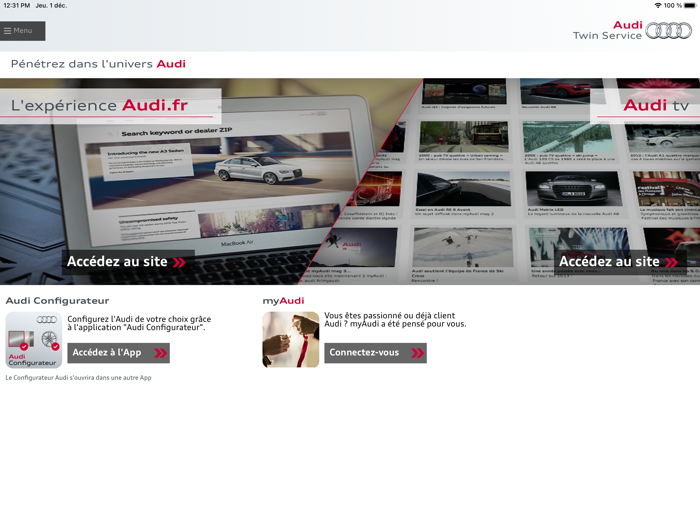Viewport: 700px width, 525px height.
Task: Open the San Francisco street video thumbnail
Action: click(x=463, y=137)
